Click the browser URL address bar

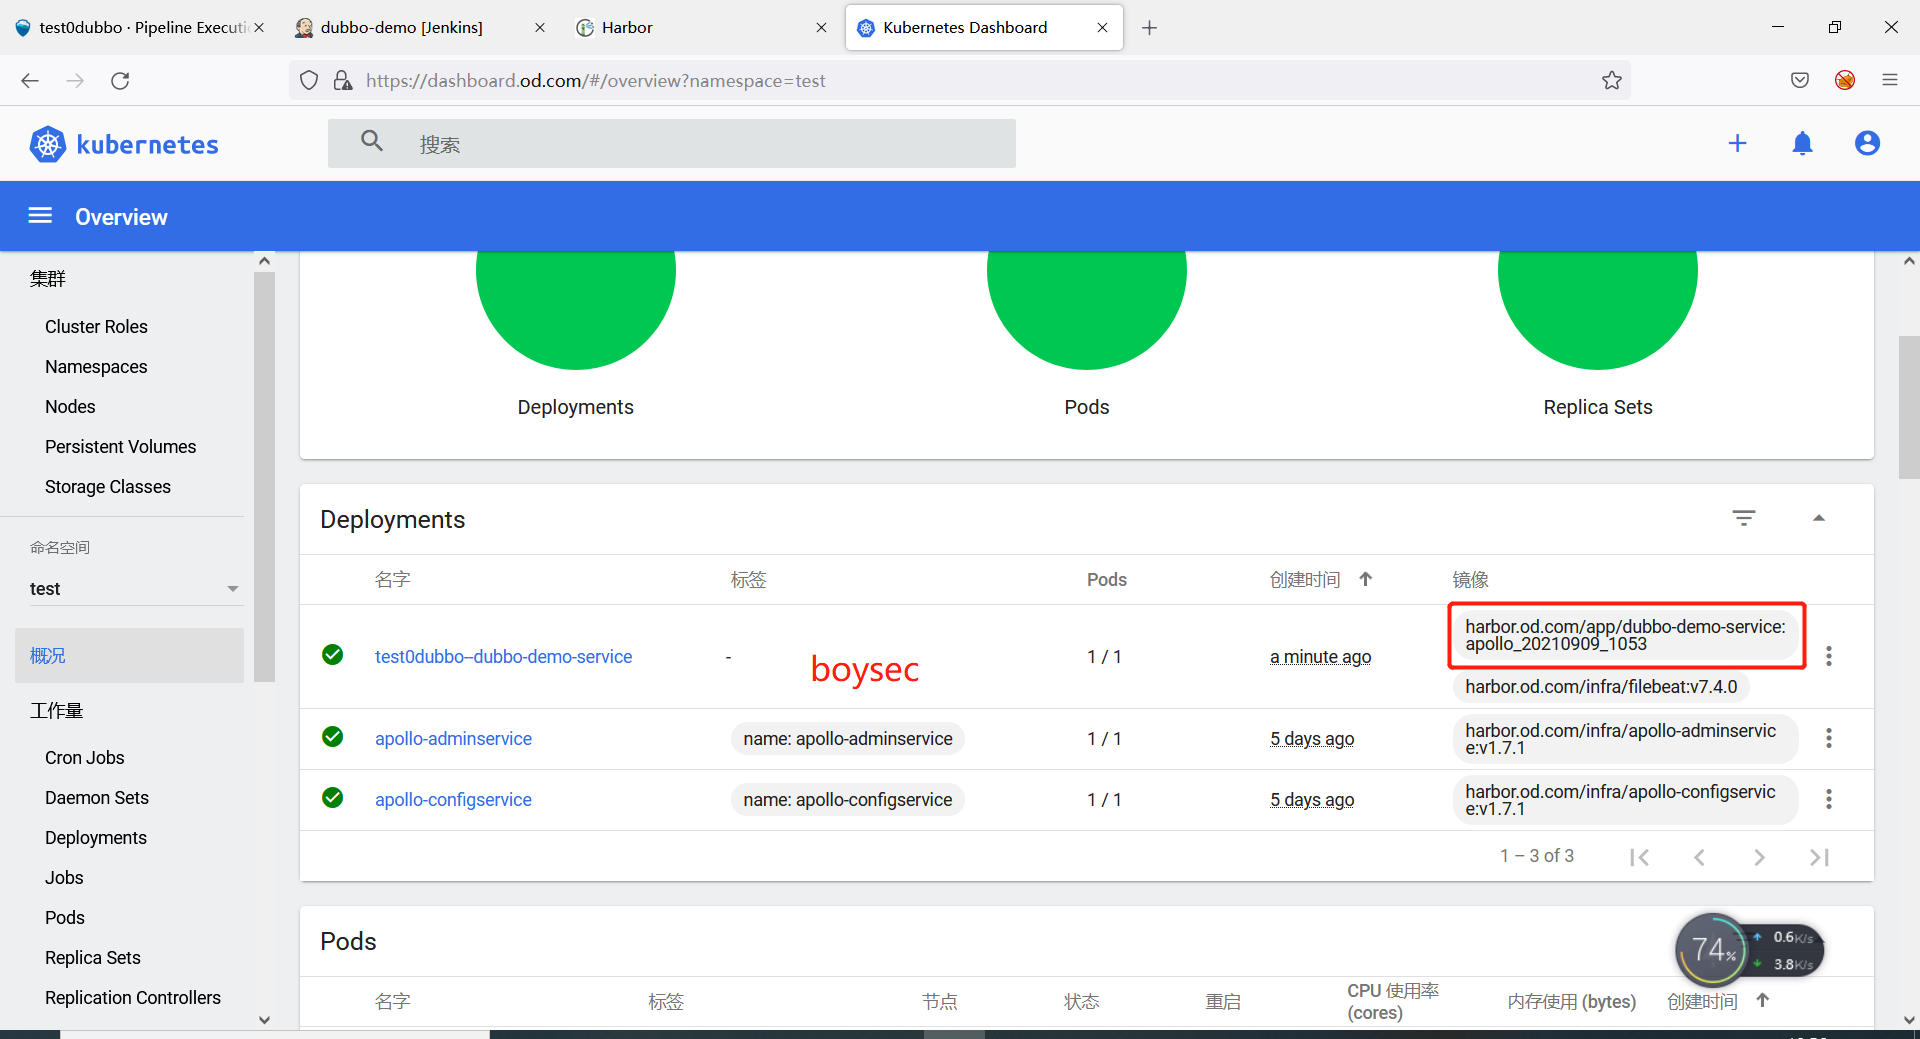960,80
